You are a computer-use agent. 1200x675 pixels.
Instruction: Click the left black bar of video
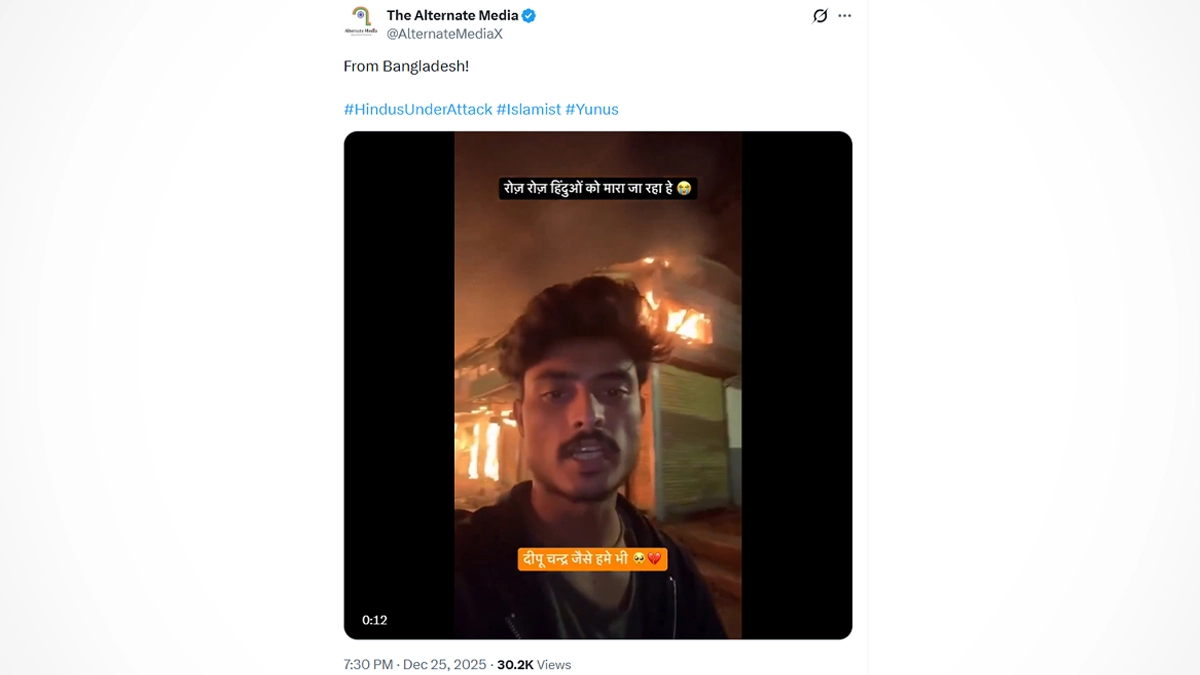coord(399,385)
